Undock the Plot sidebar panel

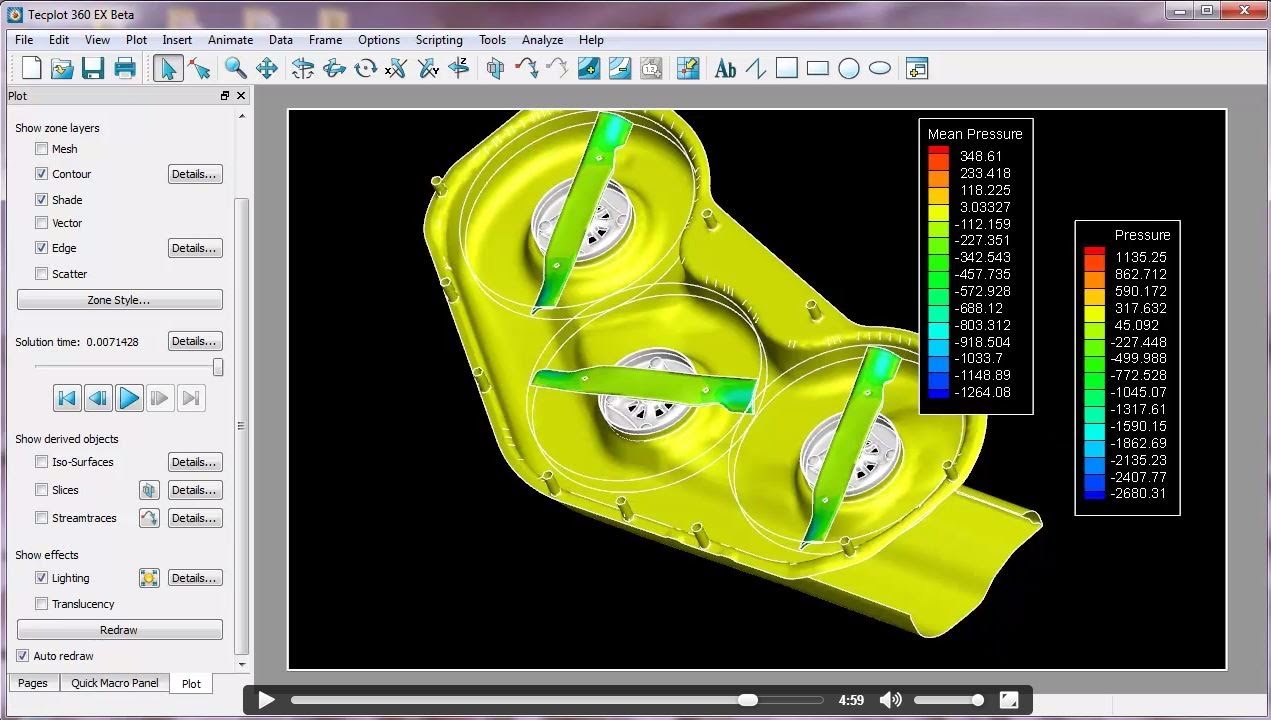[225, 96]
